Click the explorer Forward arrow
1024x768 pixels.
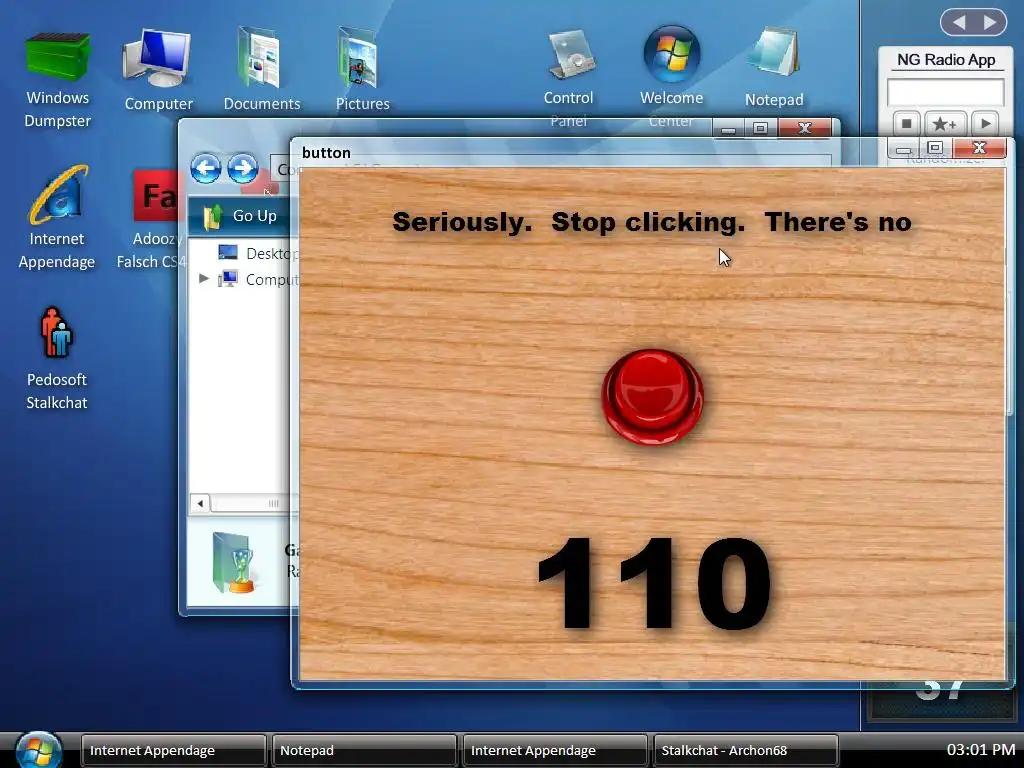pyautogui.click(x=242, y=168)
